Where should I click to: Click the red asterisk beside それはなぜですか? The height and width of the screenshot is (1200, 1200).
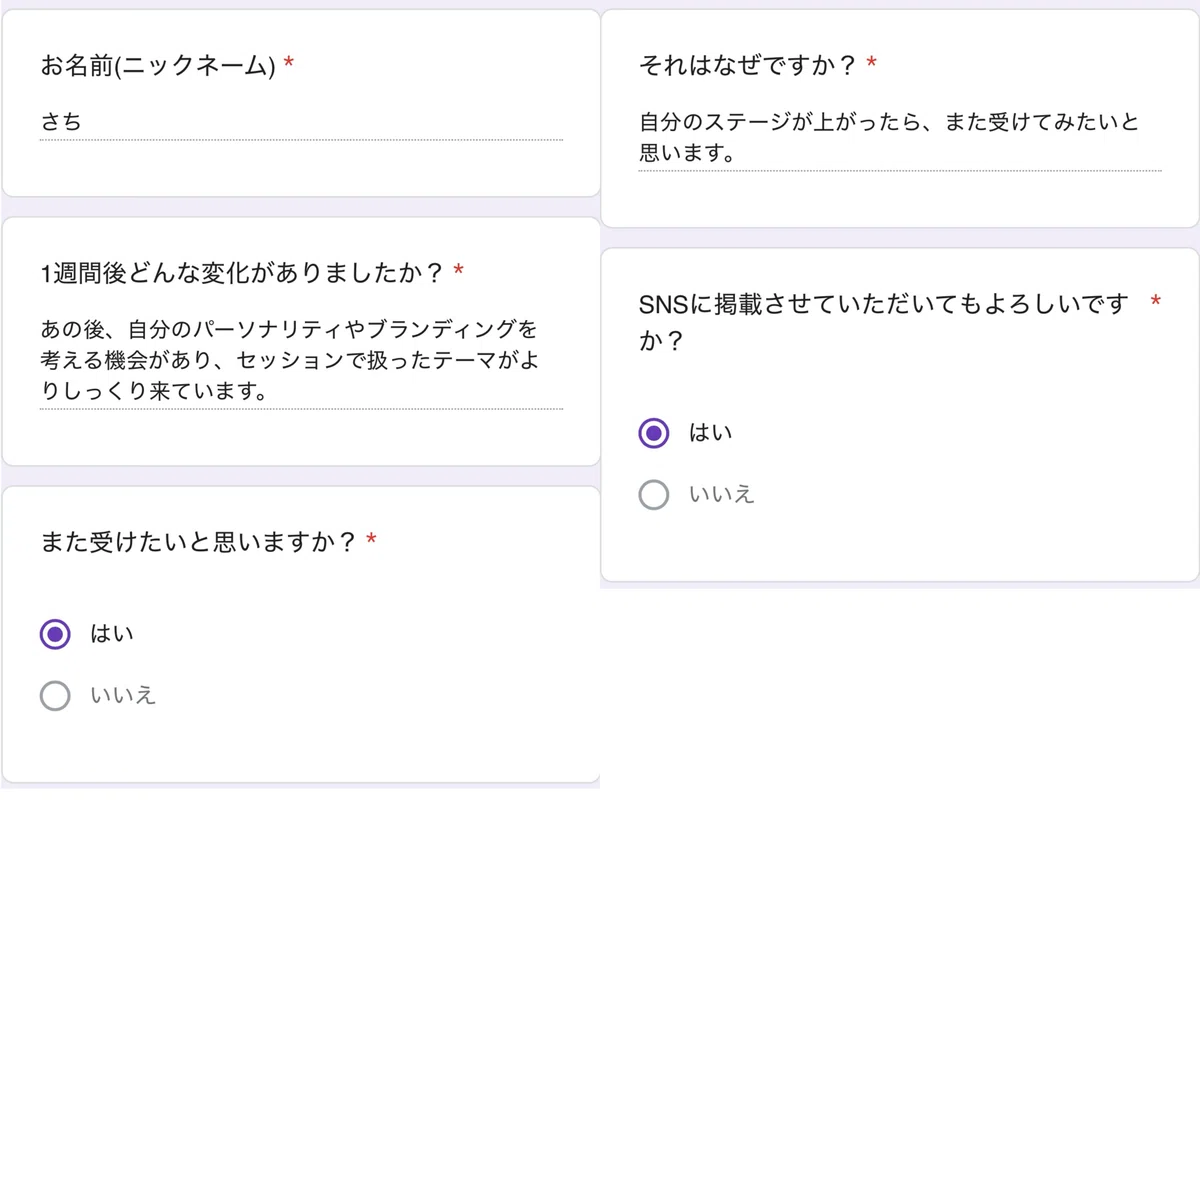point(872,63)
